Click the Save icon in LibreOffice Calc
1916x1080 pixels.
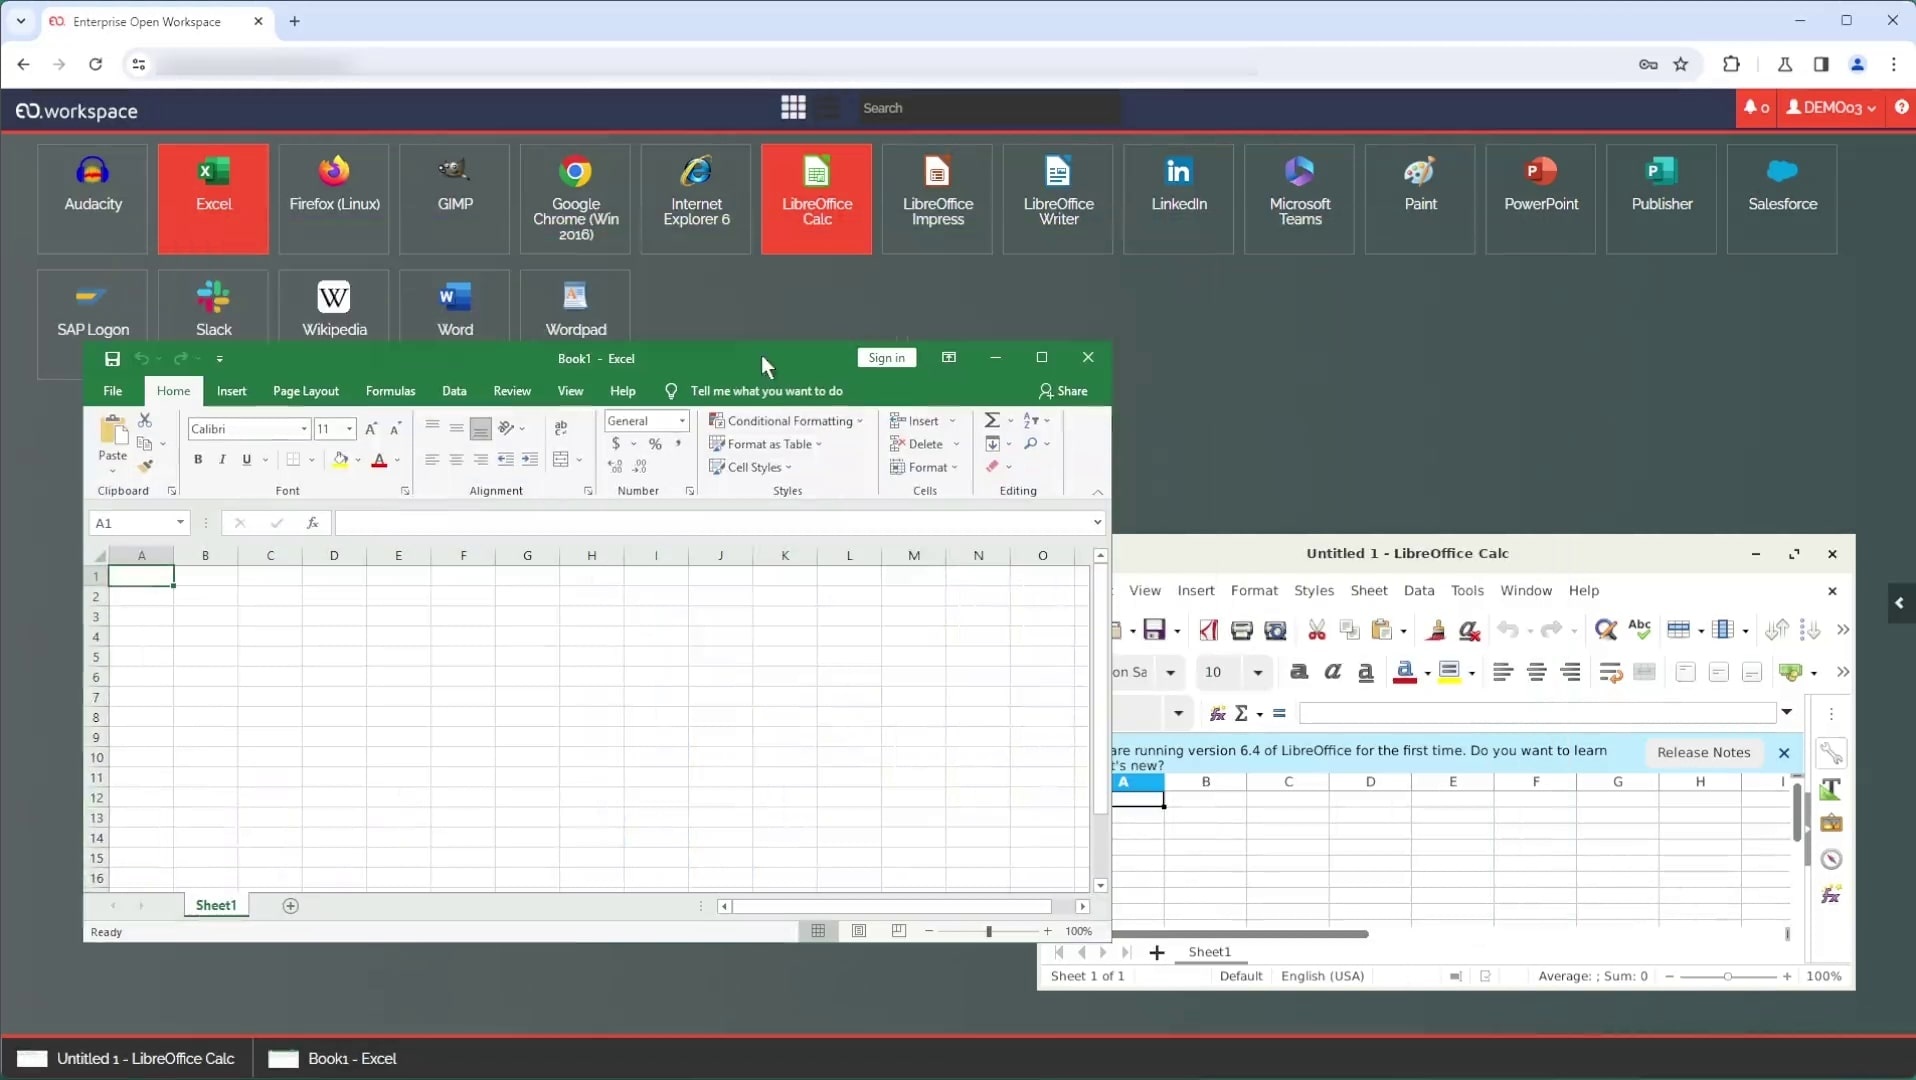pyautogui.click(x=1154, y=630)
